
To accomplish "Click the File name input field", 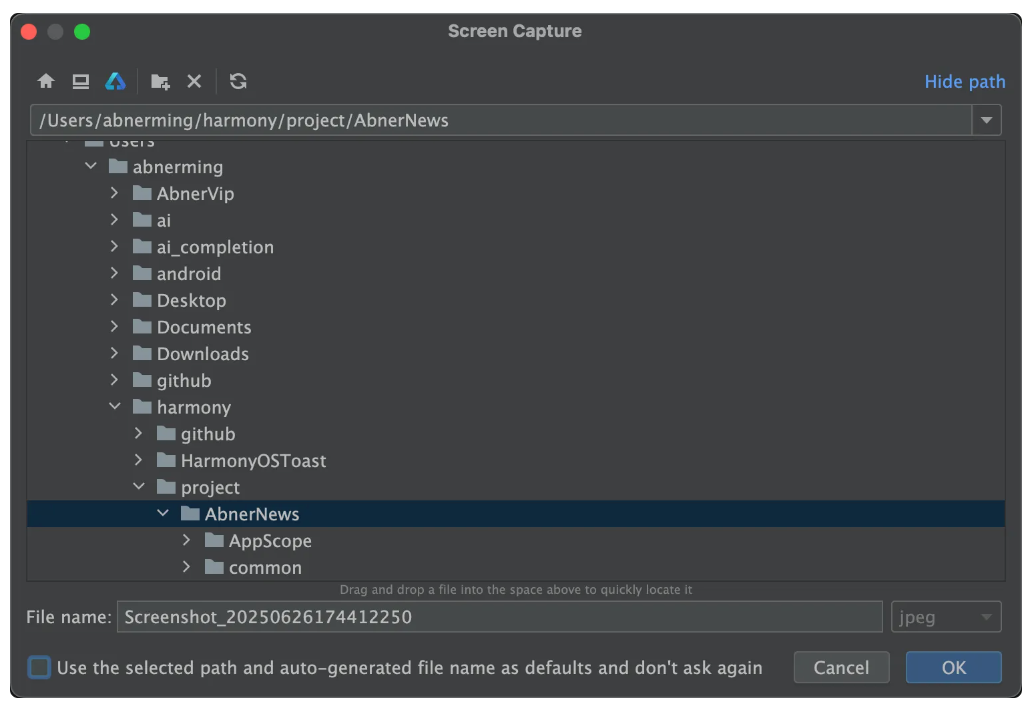I will coord(499,617).
